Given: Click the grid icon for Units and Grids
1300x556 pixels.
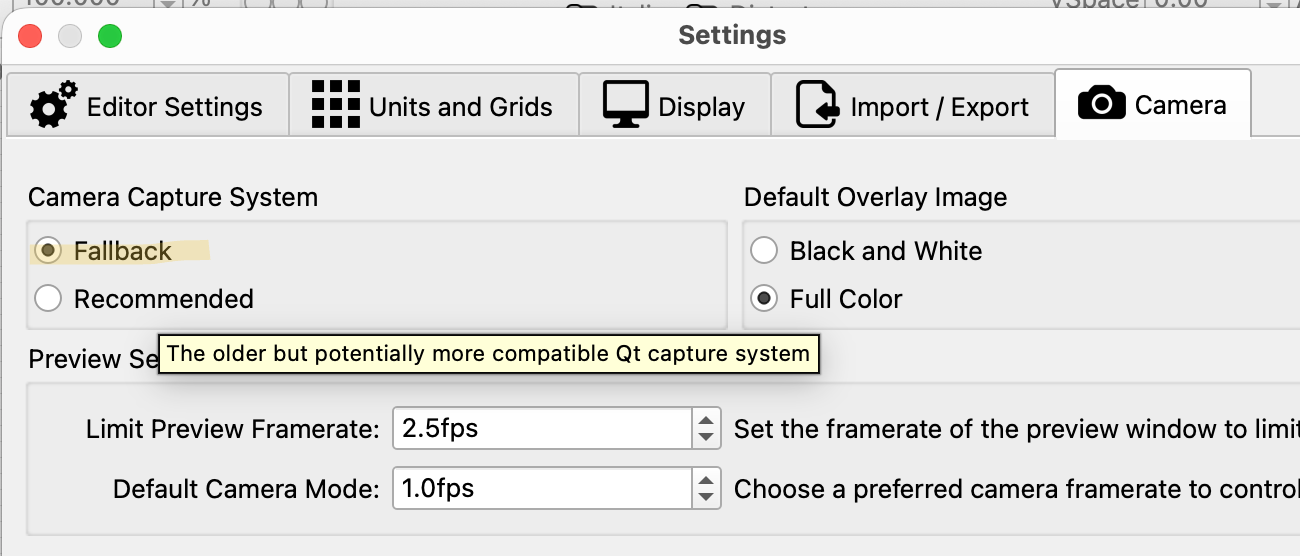Looking at the screenshot, I should point(335,105).
